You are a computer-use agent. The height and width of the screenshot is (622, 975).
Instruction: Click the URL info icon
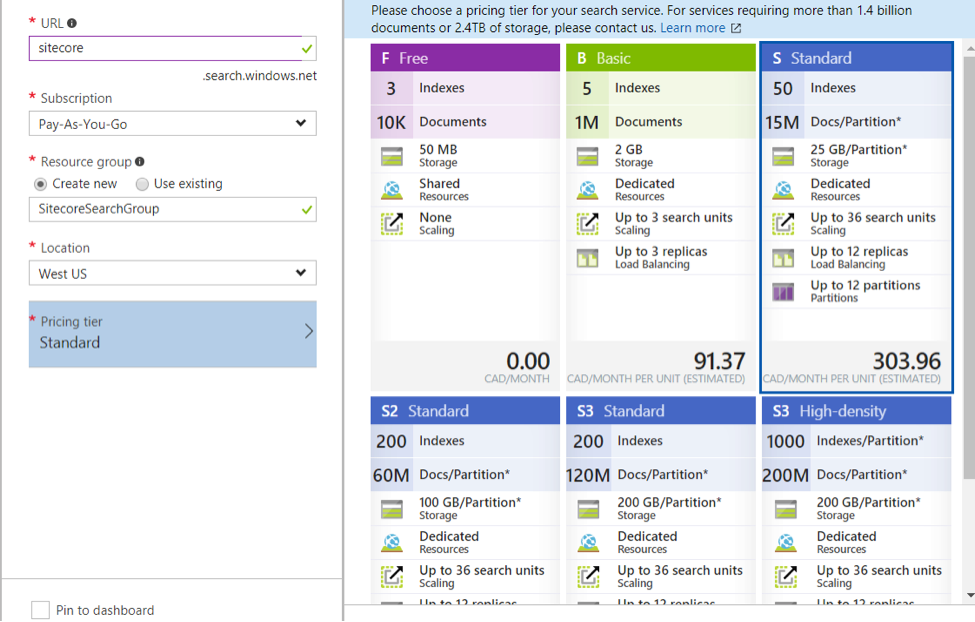click(72, 23)
